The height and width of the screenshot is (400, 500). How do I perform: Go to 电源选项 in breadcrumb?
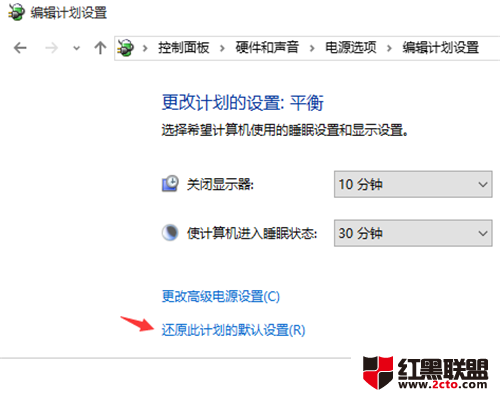coord(351,48)
